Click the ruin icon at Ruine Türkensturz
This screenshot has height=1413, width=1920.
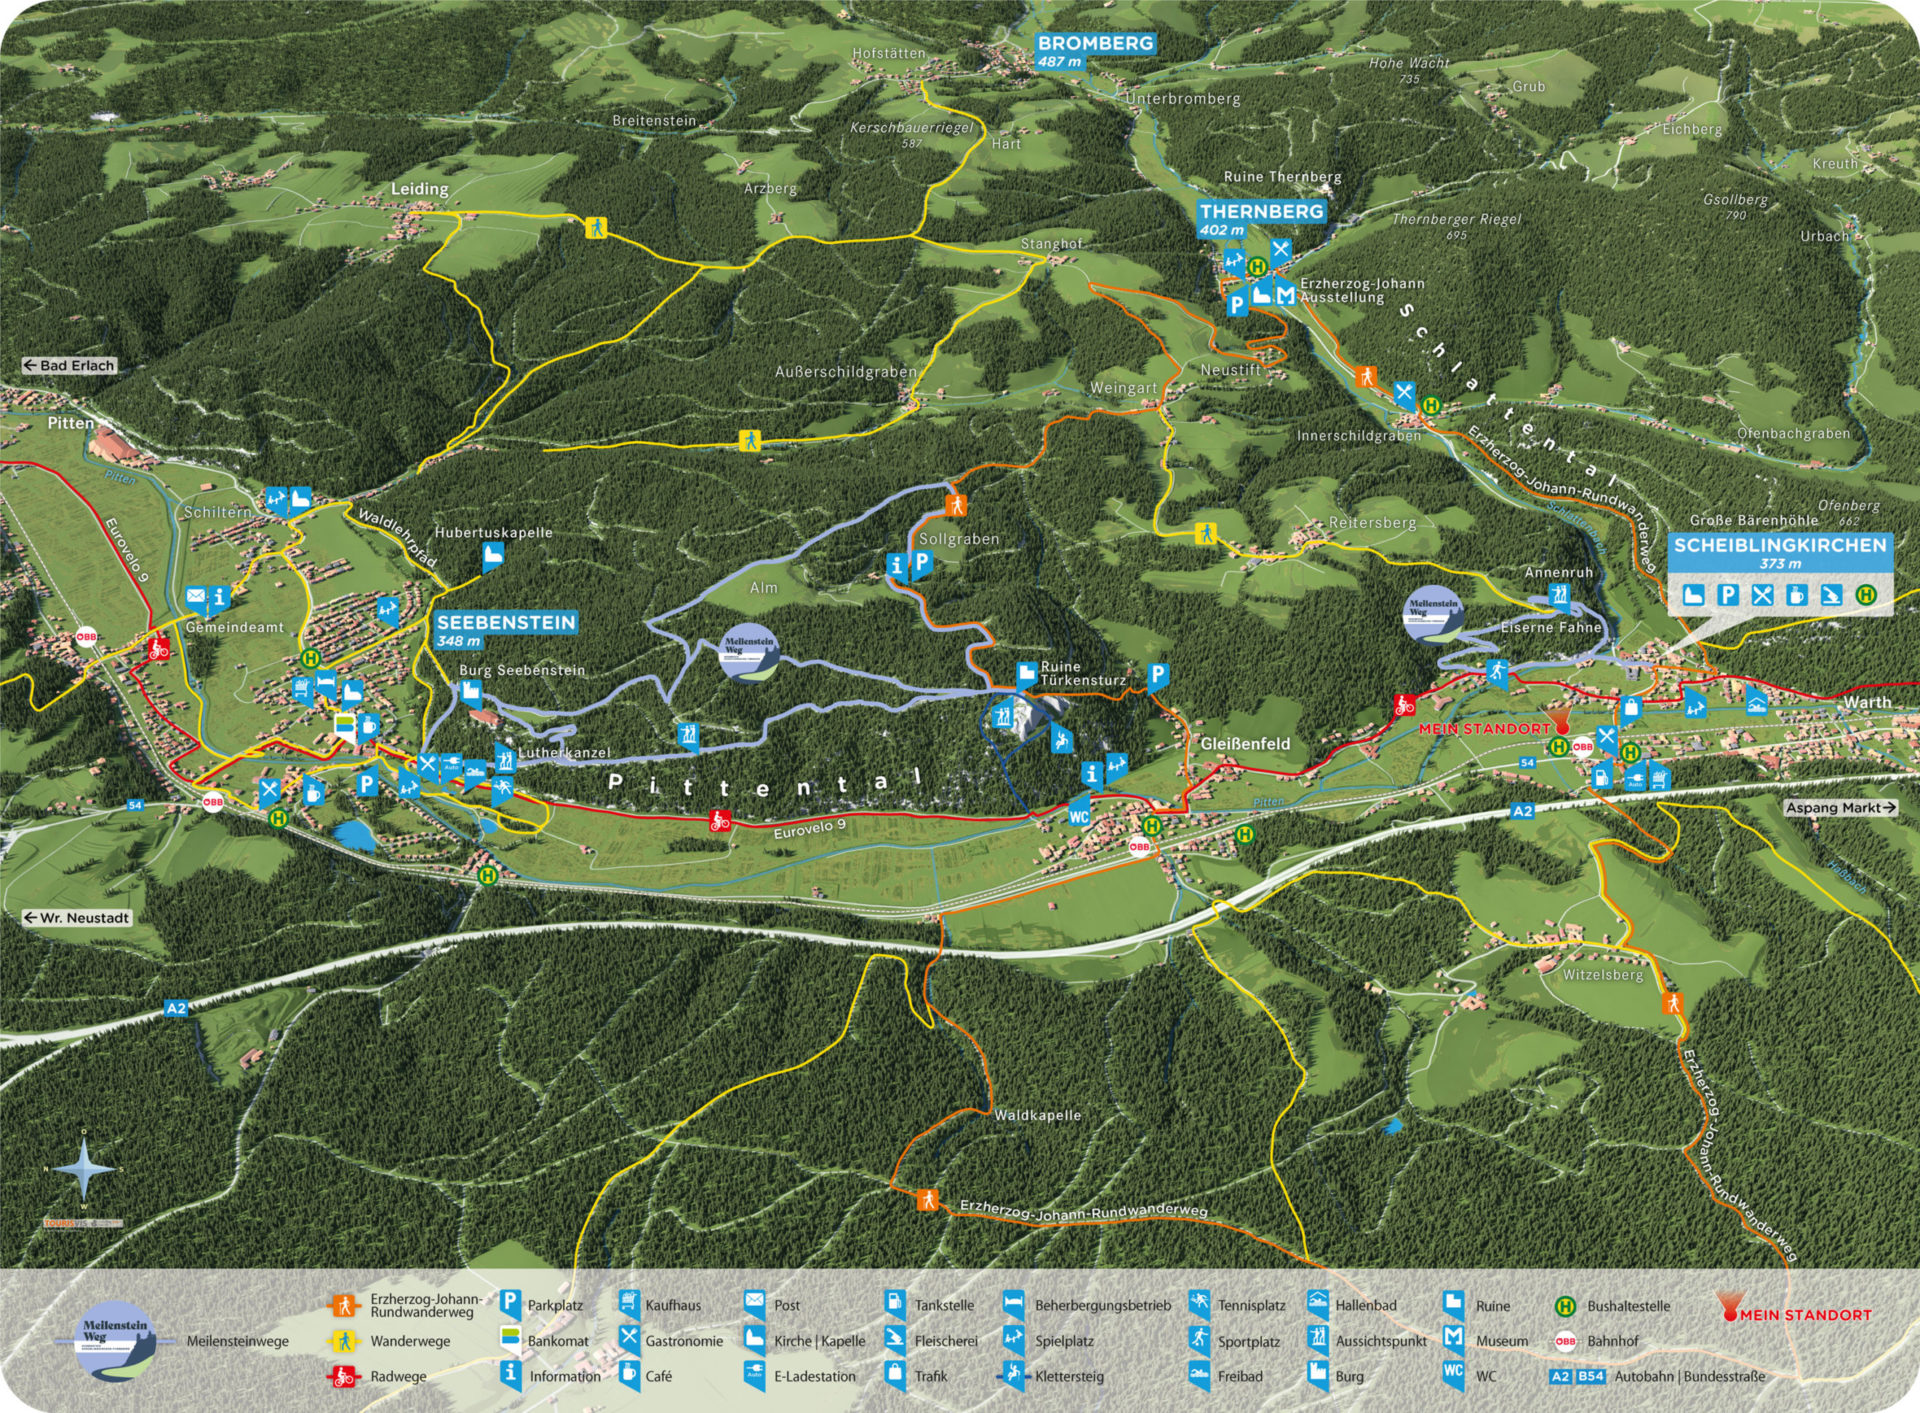[1027, 674]
